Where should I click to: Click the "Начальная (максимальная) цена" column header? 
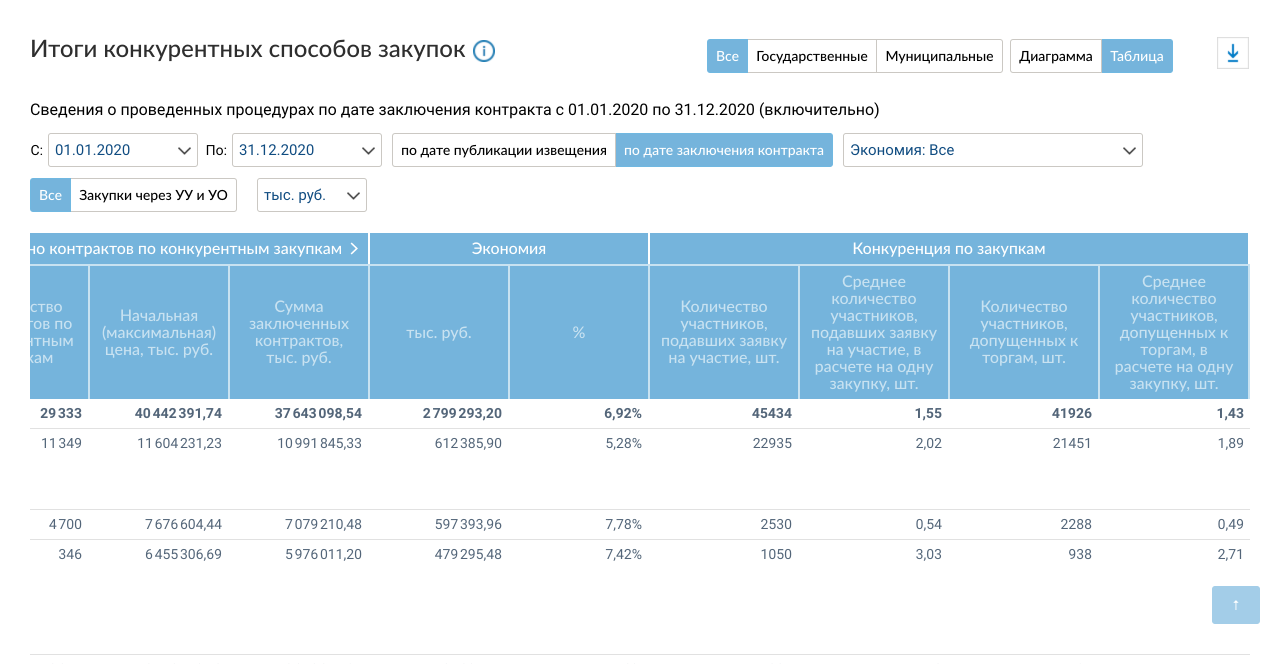(159, 332)
